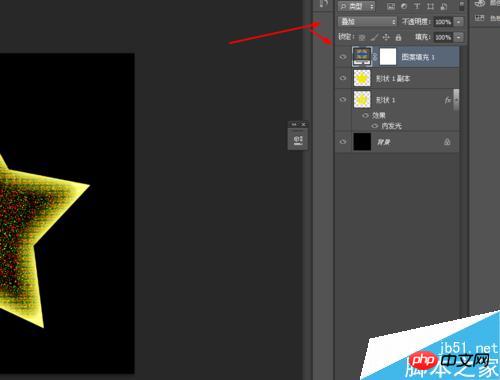
Task: Toggle lock transparent pixels icon
Action: point(362,37)
